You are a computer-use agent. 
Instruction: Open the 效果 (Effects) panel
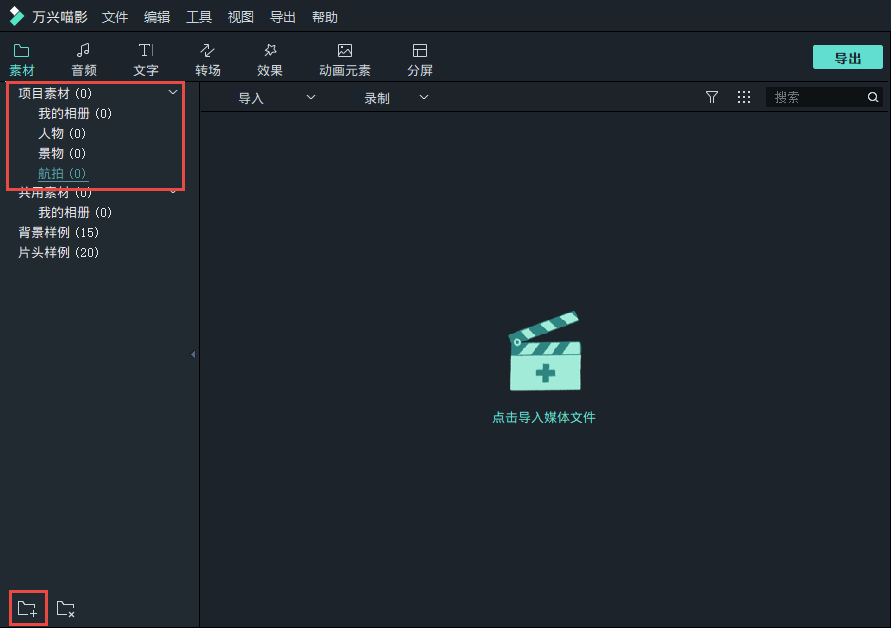click(x=270, y=59)
